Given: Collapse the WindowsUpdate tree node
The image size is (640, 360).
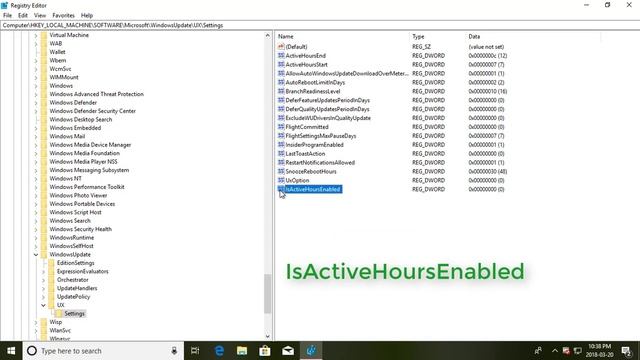Looking at the screenshot, I should pos(36,255).
